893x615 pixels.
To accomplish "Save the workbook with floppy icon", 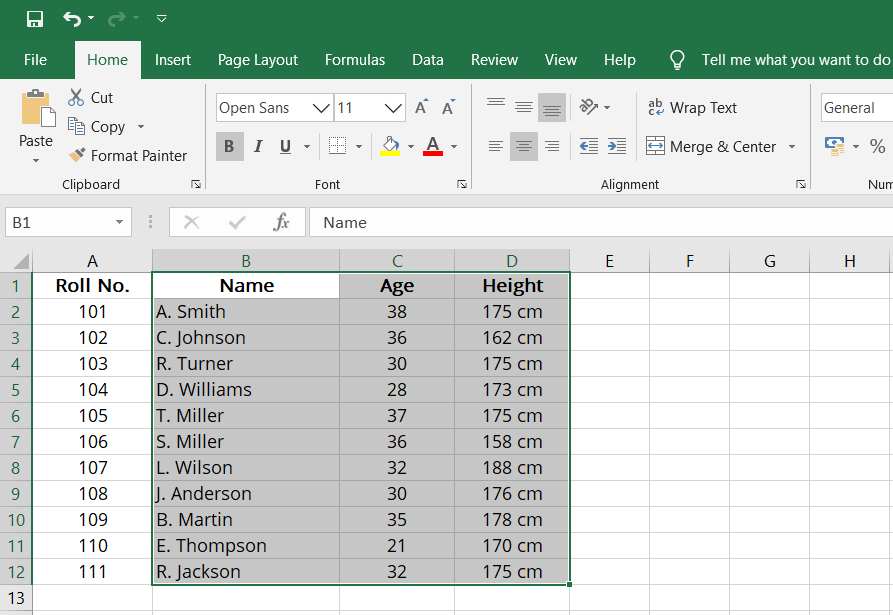I will coord(35,19).
